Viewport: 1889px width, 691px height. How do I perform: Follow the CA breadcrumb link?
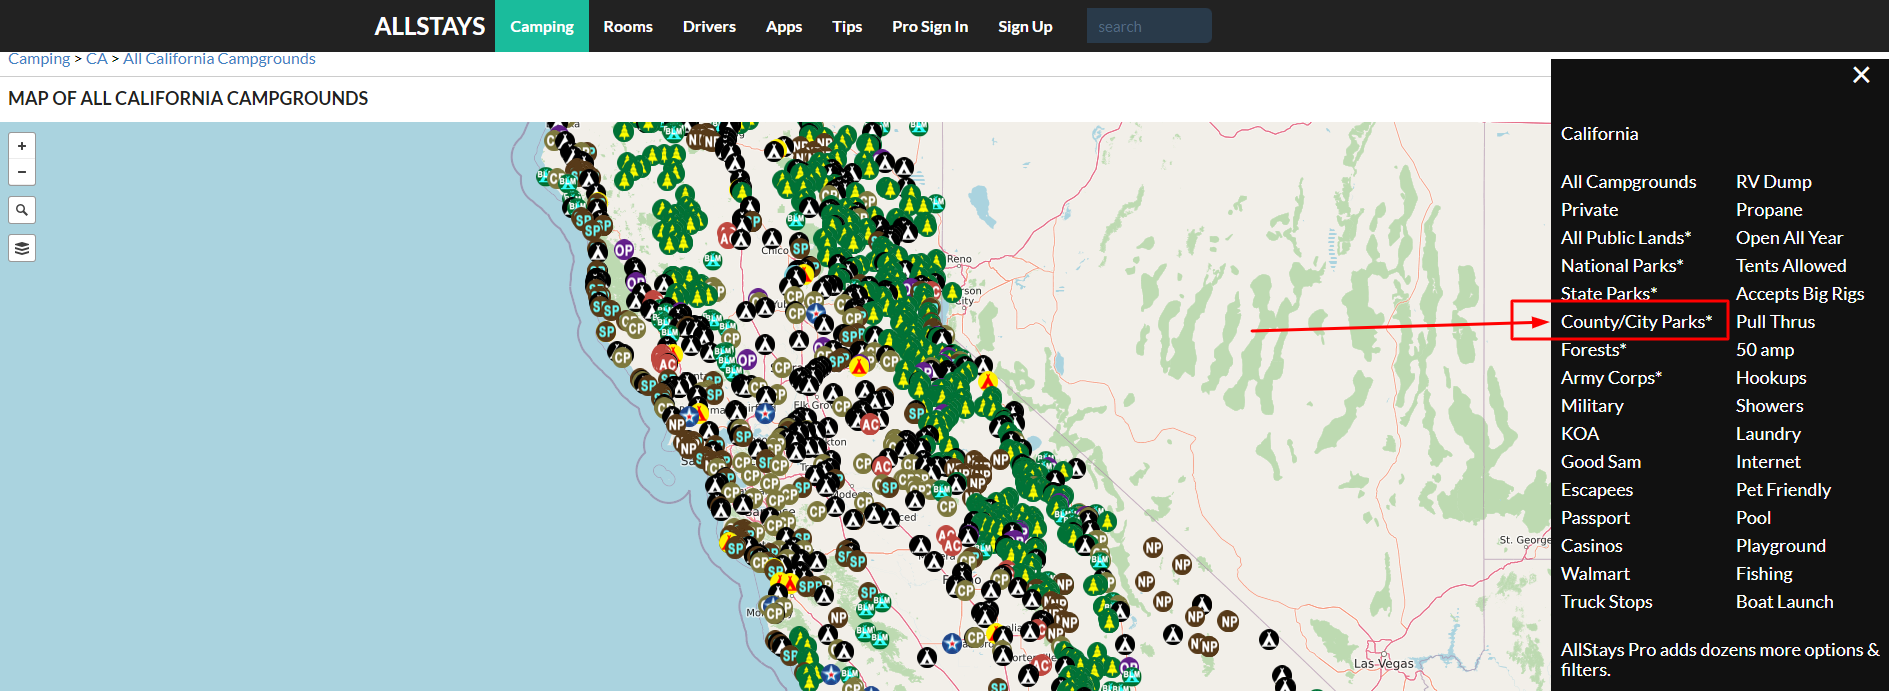click(96, 59)
